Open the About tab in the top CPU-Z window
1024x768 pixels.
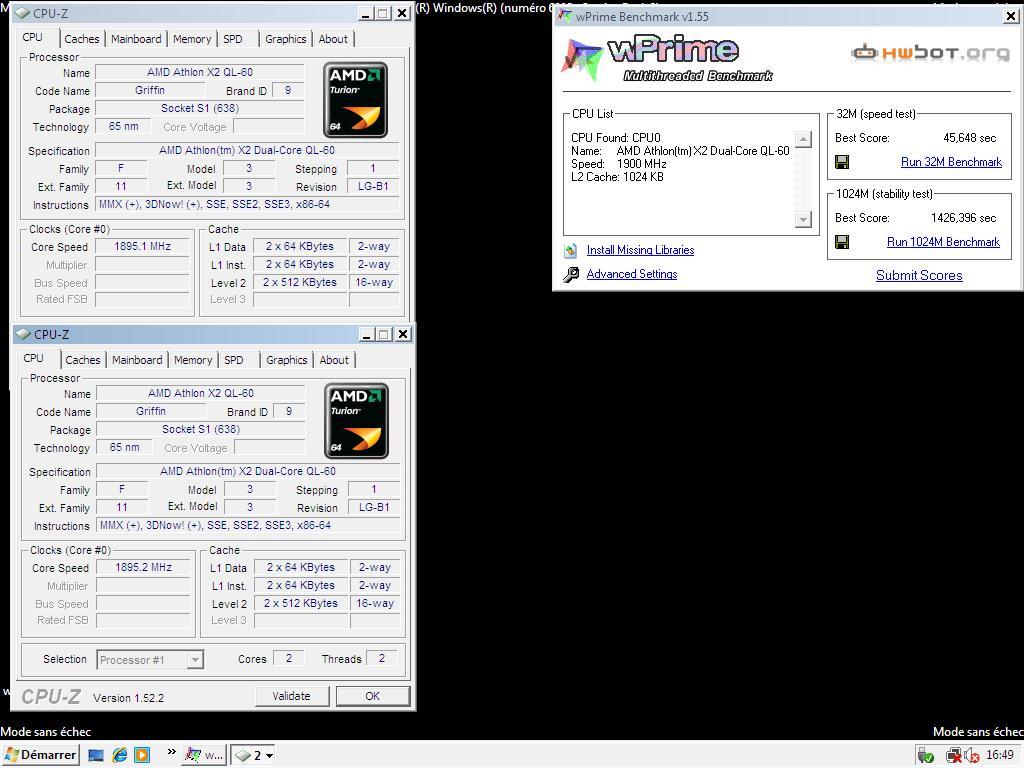tap(333, 39)
